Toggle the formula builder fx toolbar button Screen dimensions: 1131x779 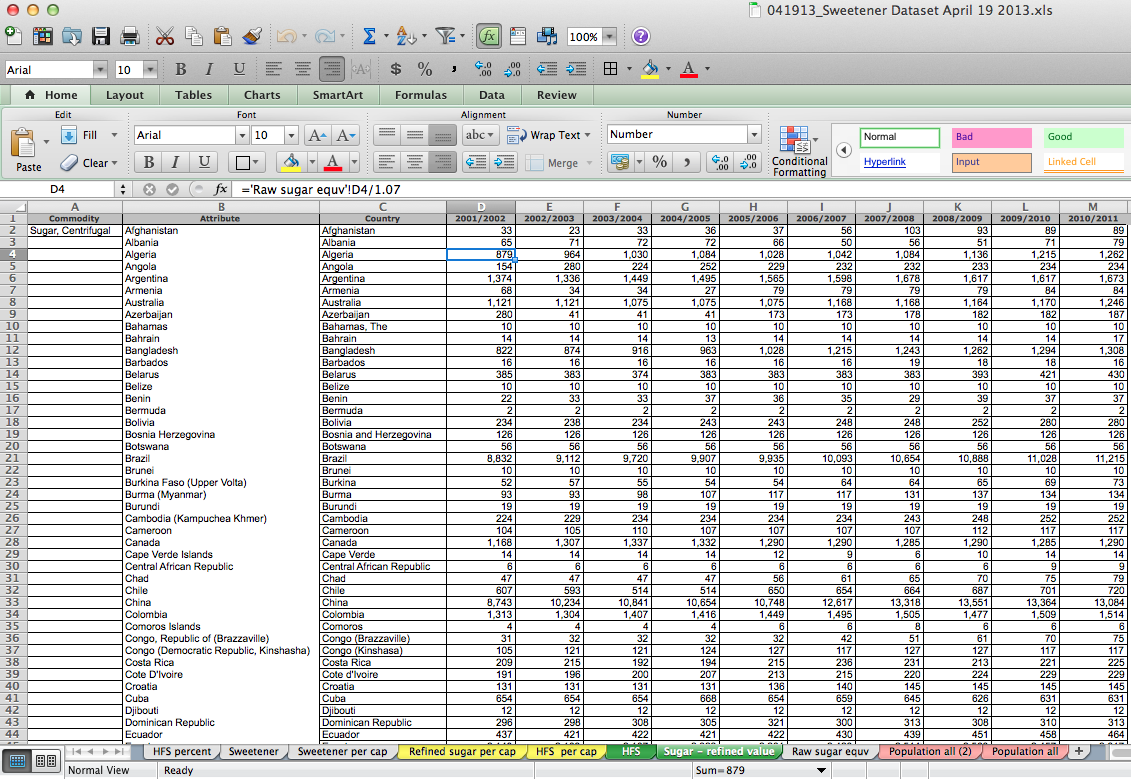[489, 35]
